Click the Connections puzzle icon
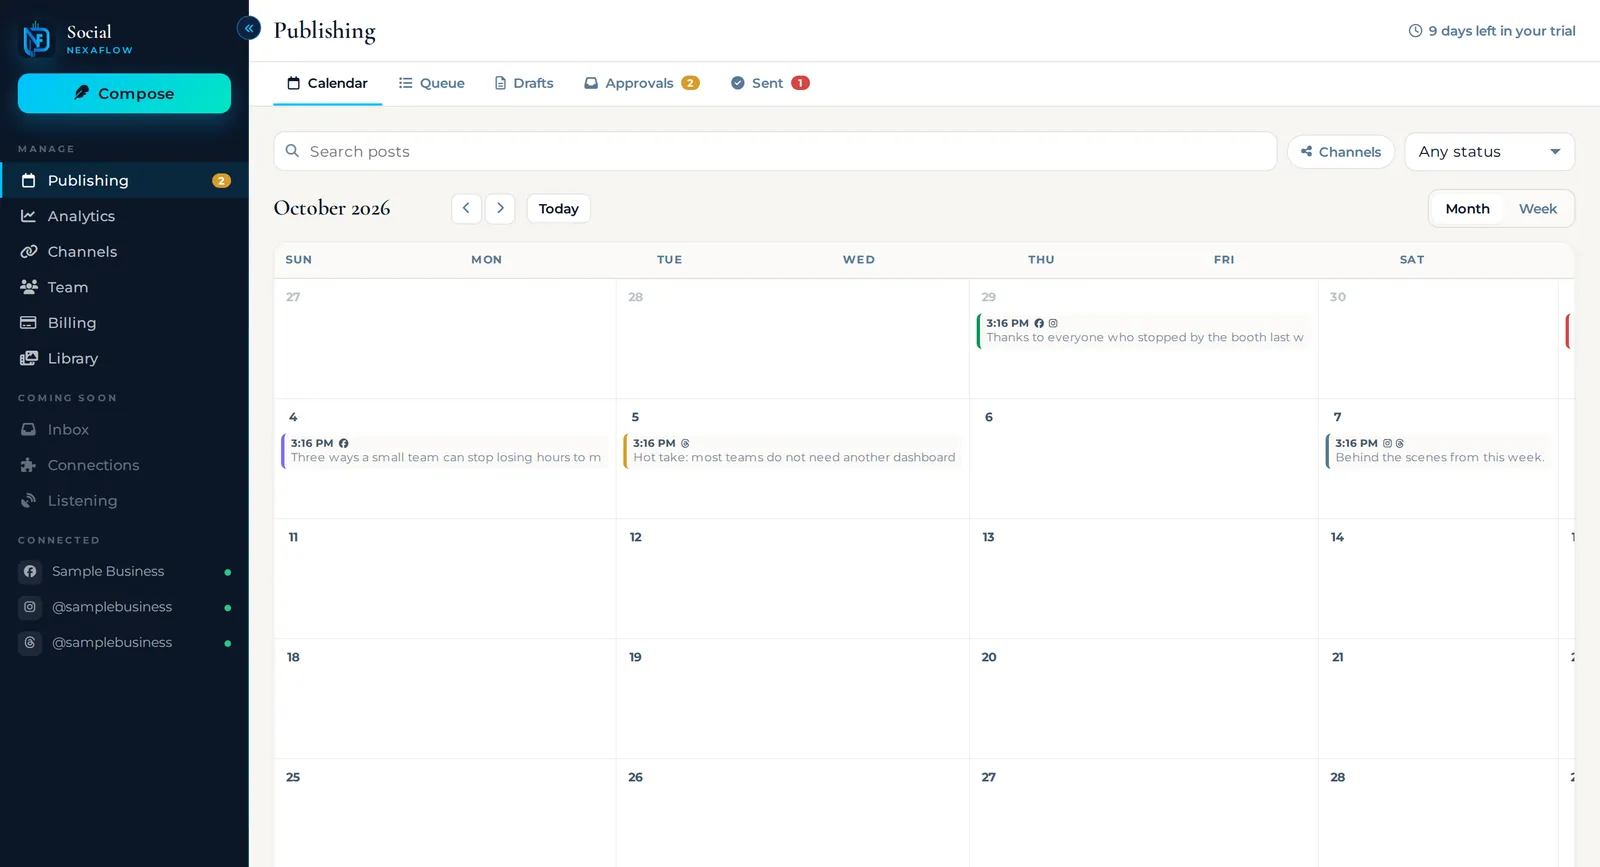 coord(29,465)
